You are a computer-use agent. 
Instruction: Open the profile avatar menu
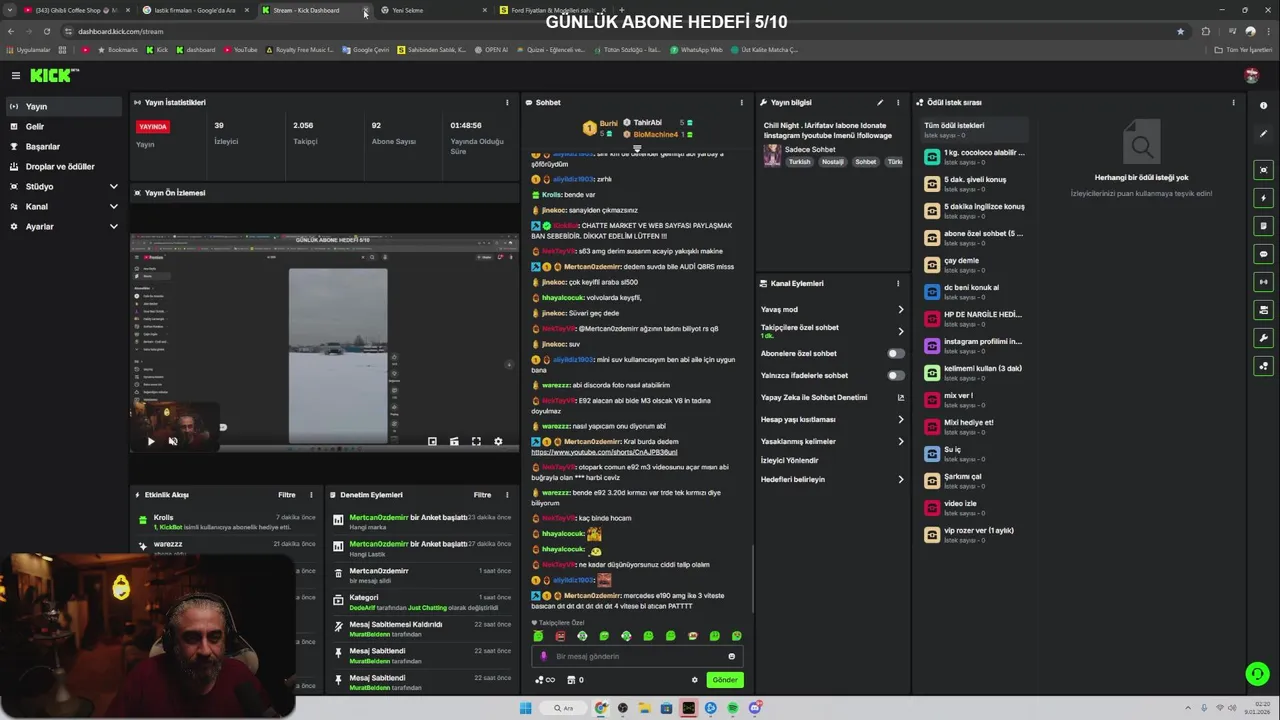(1251, 75)
